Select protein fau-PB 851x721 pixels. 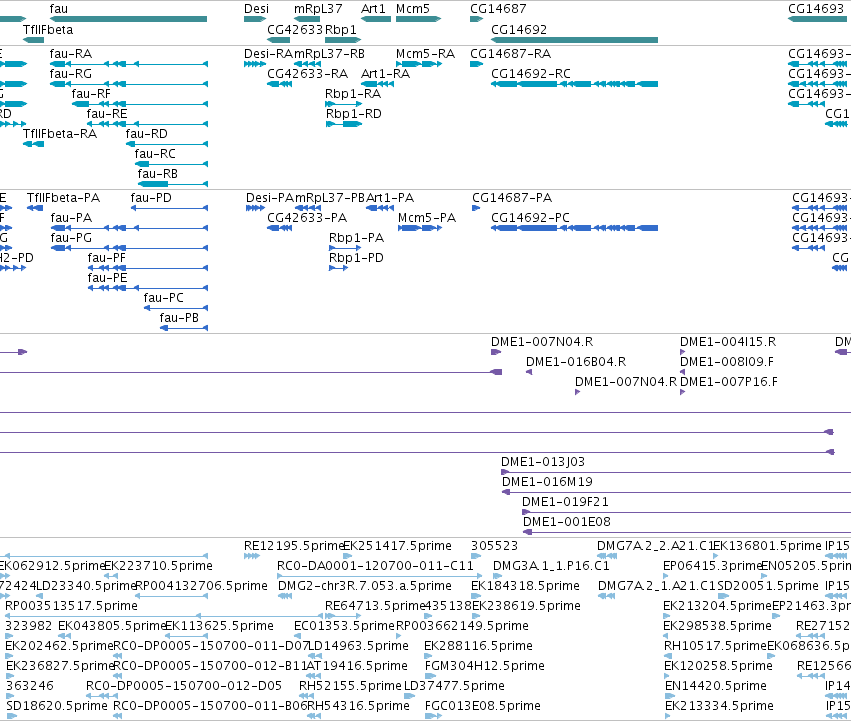(x=179, y=318)
